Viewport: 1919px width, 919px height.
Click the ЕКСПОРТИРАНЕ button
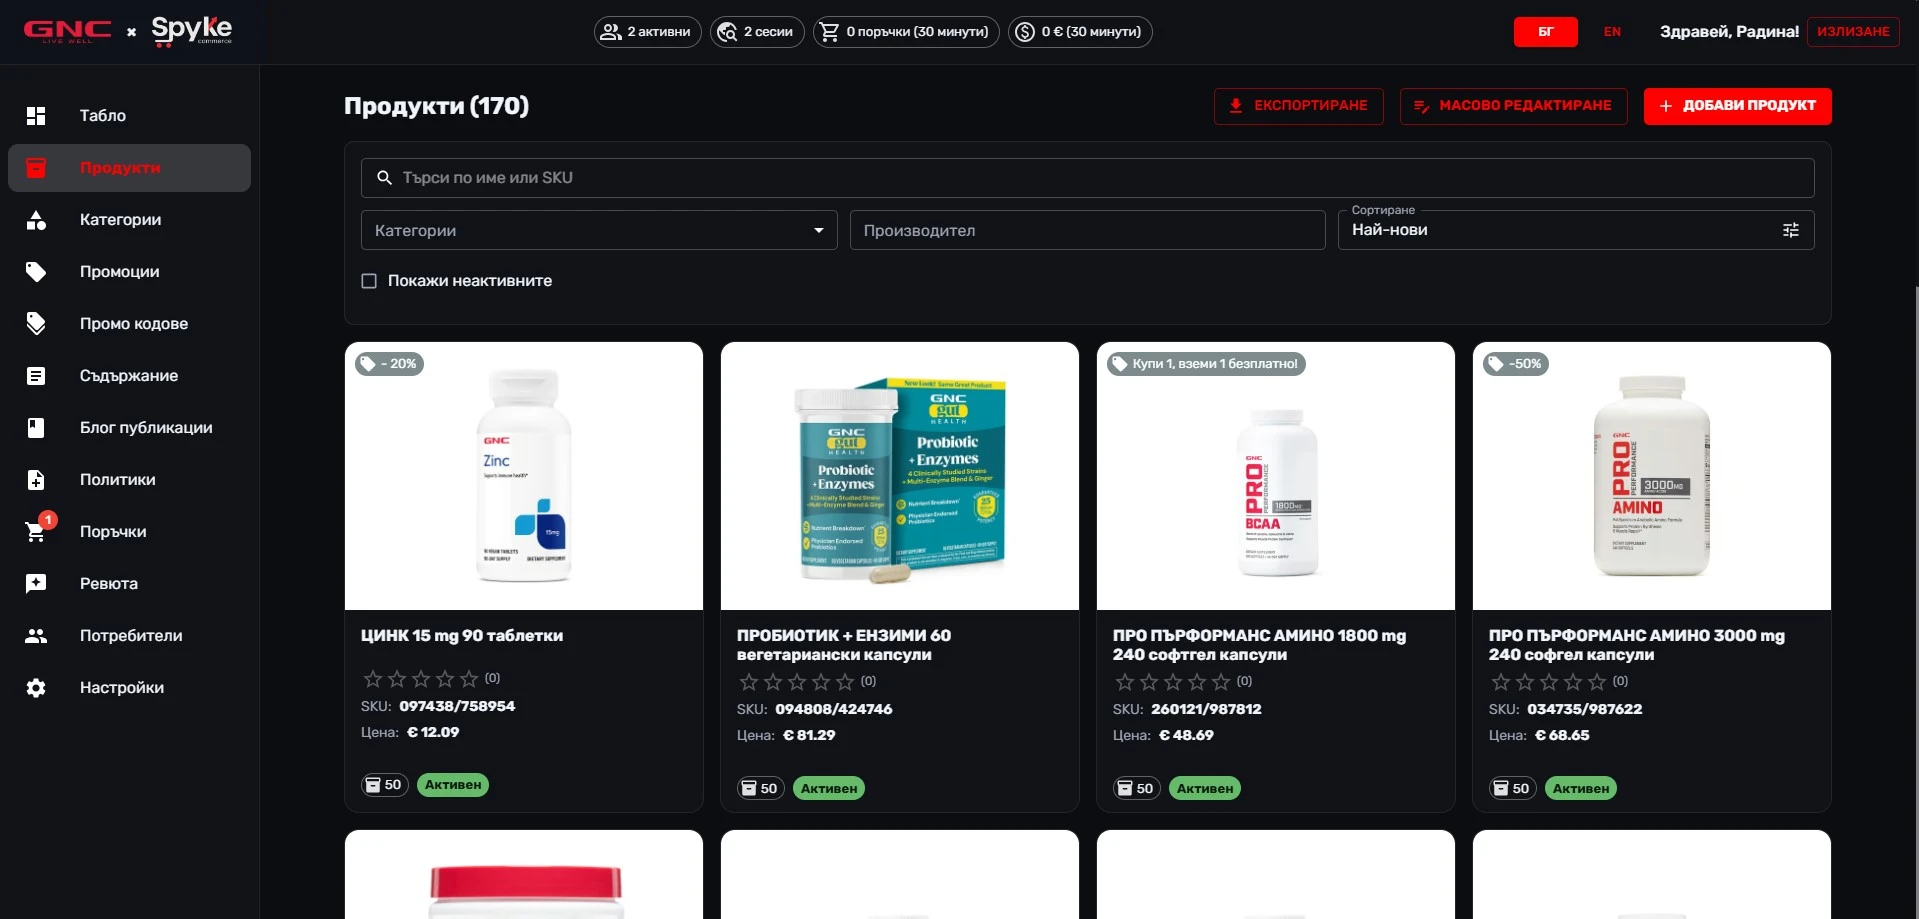tap(1298, 106)
